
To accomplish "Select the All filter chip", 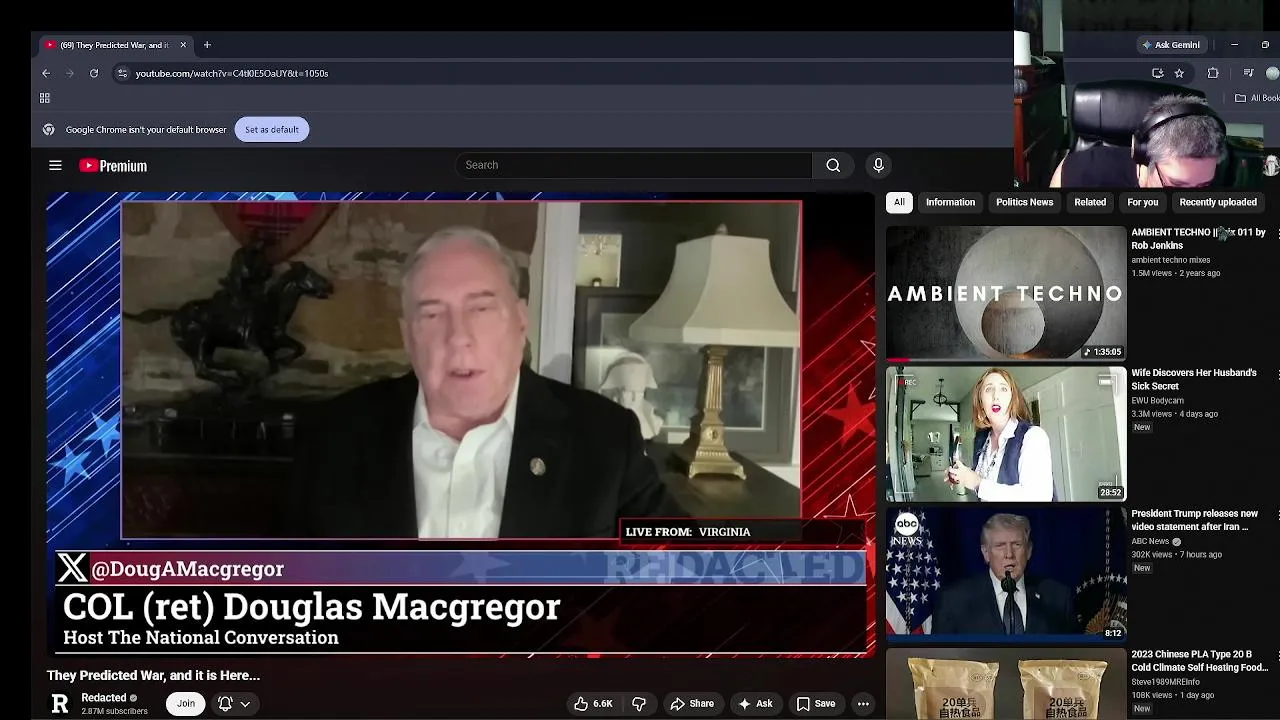I will (x=899, y=202).
